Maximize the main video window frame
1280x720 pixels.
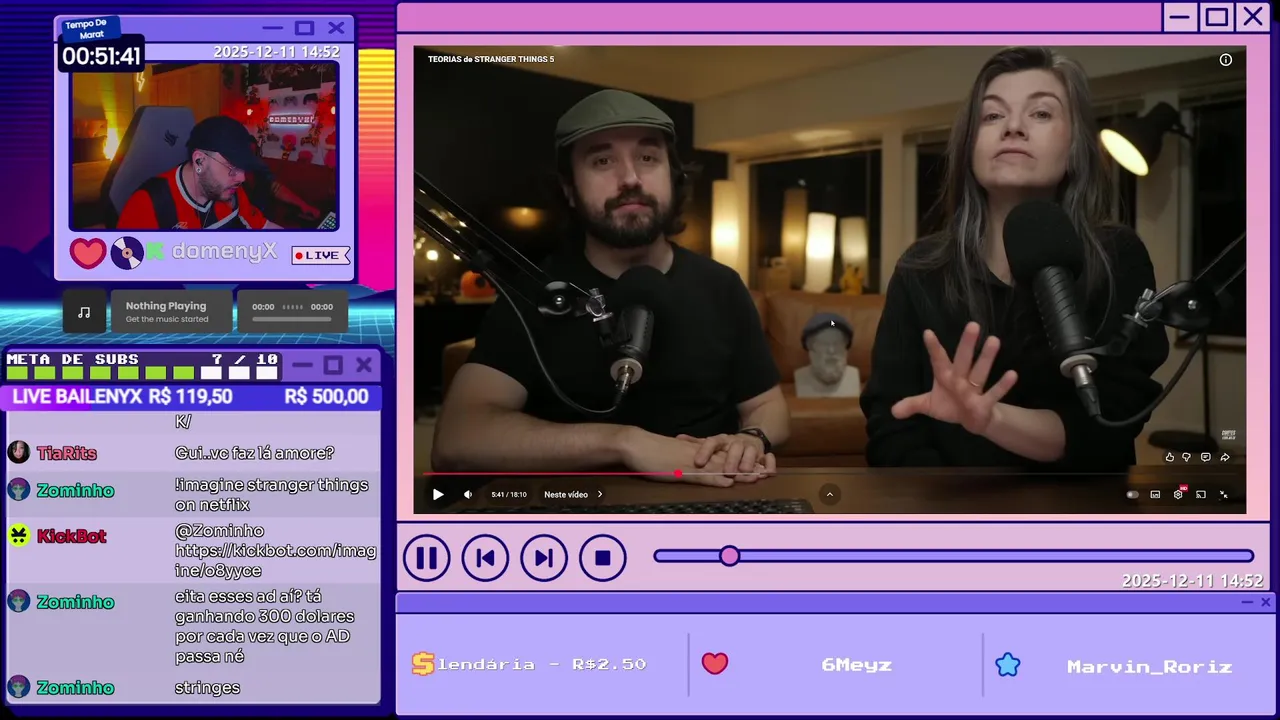[1216, 17]
